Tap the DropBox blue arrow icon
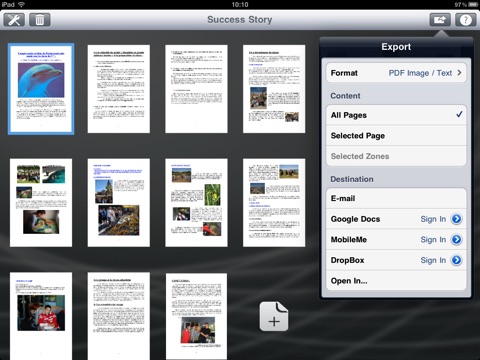Image resolution: width=480 pixels, height=360 pixels. pyautogui.click(x=456, y=260)
